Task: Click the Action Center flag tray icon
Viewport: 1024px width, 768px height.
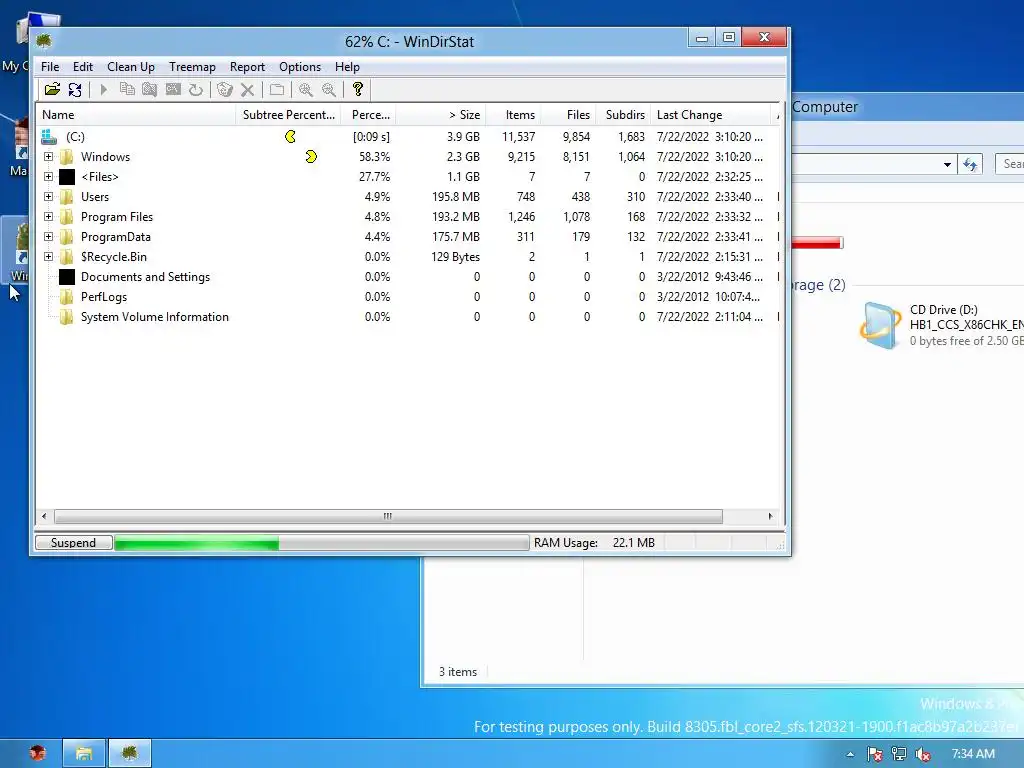Action: [874, 754]
